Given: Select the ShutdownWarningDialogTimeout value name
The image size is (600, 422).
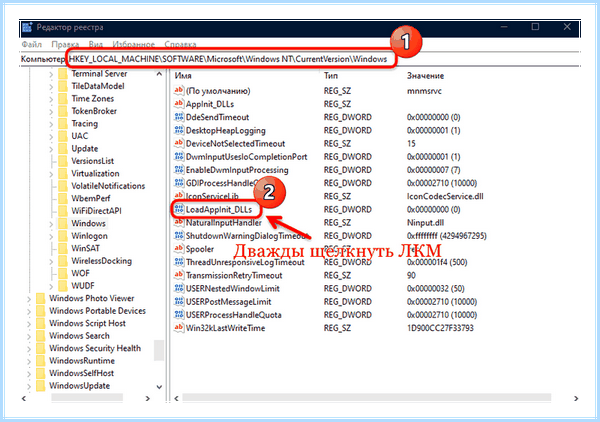Looking at the screenshot, I should click(246, 236).
